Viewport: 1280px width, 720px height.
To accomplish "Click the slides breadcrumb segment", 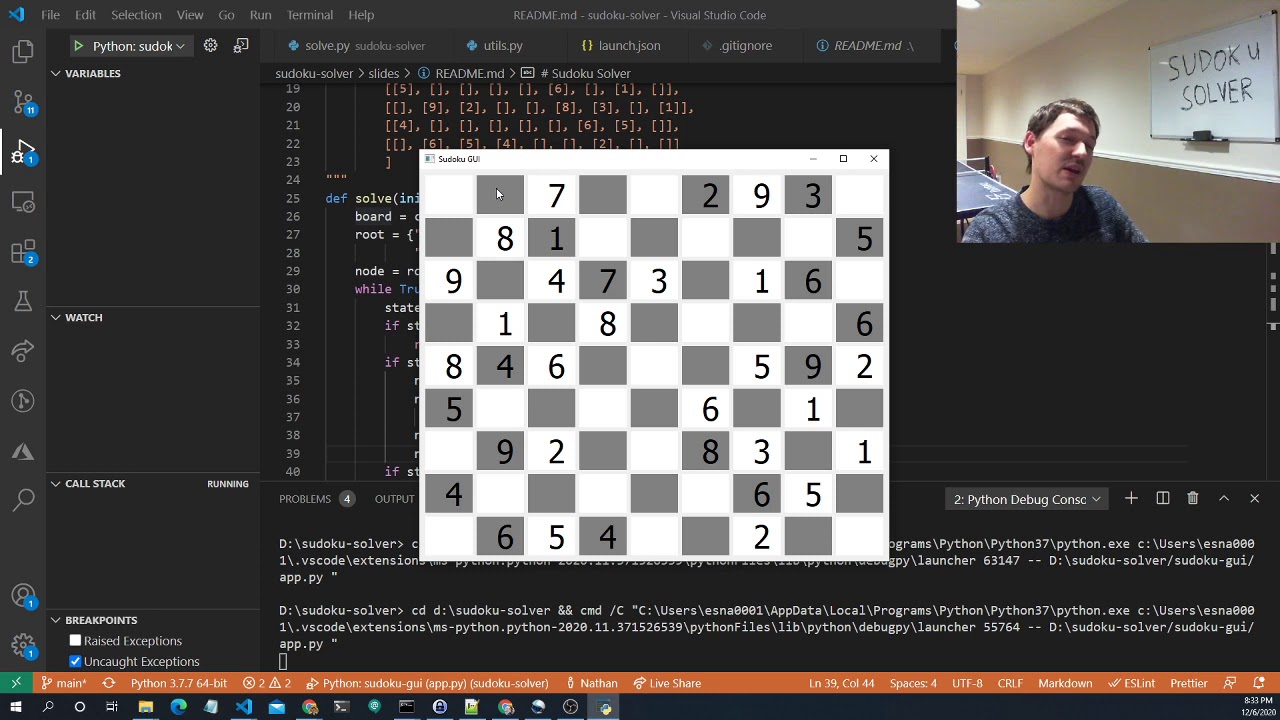I will 383,73.
